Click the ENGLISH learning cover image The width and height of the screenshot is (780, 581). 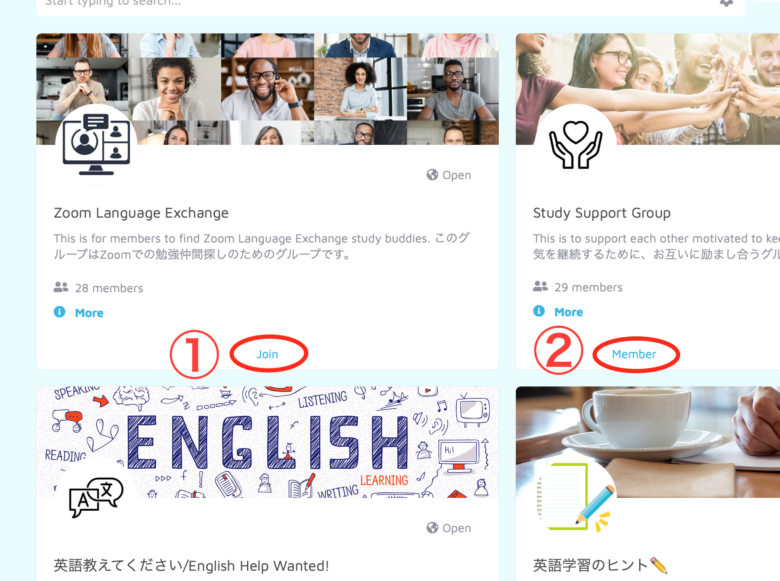pyautogui.click(x=268, y=442)
